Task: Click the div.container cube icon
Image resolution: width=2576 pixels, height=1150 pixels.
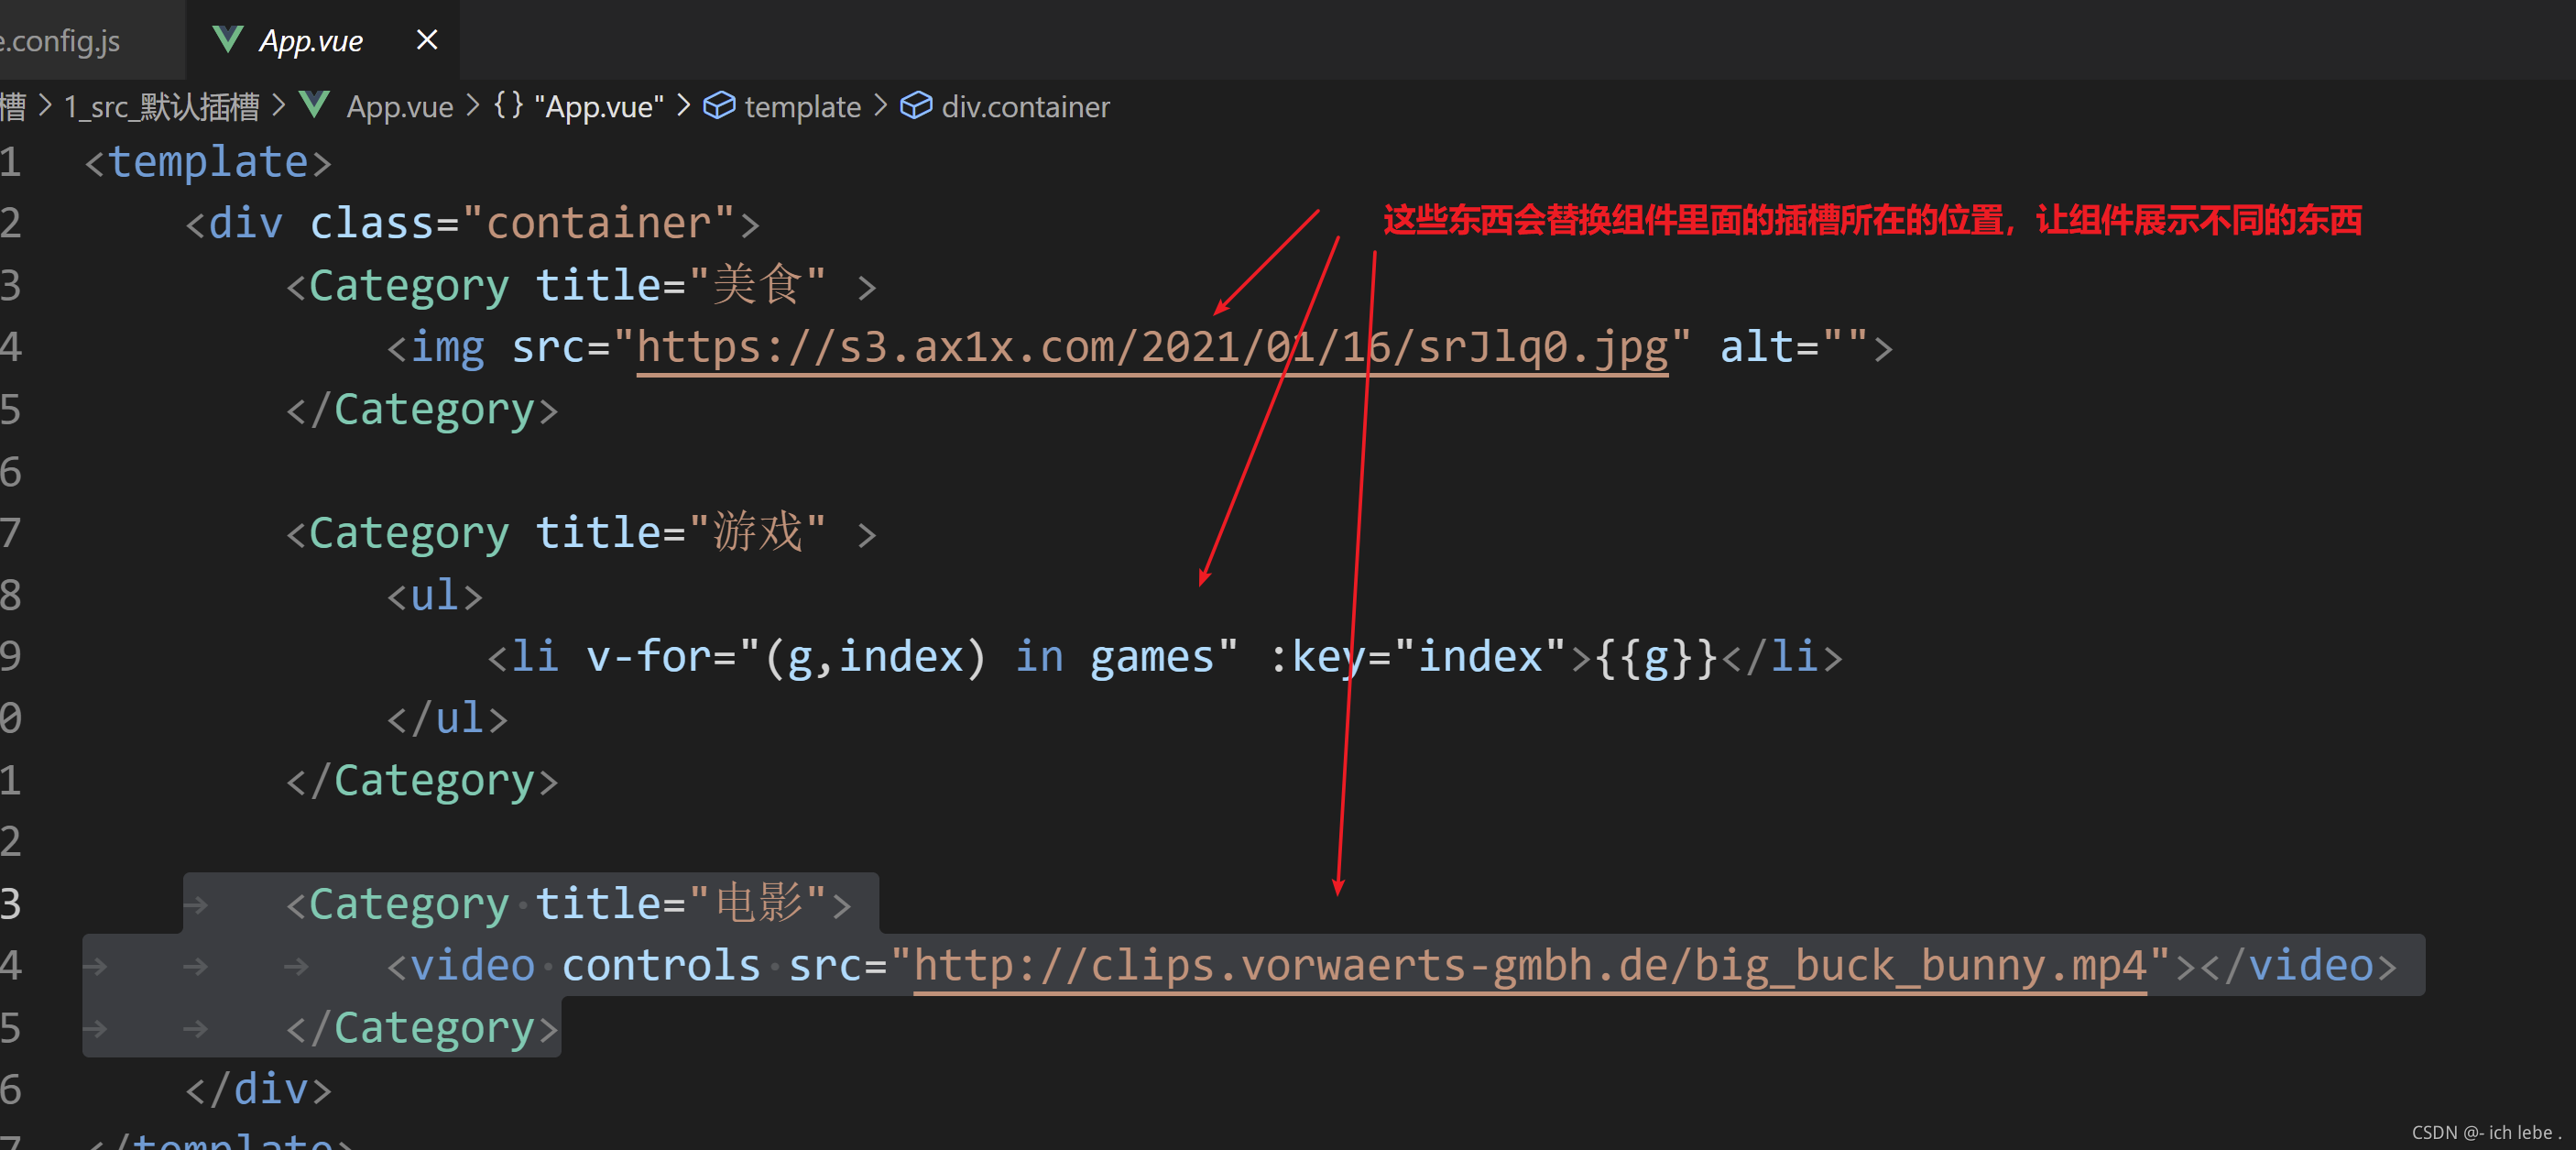Action: point(916,105)
